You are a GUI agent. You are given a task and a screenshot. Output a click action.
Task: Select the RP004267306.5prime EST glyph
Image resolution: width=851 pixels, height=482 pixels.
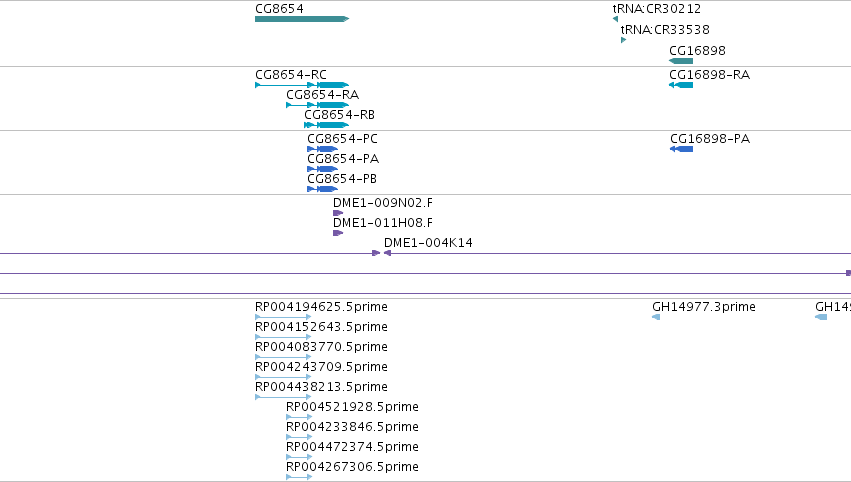coord(299,477)
